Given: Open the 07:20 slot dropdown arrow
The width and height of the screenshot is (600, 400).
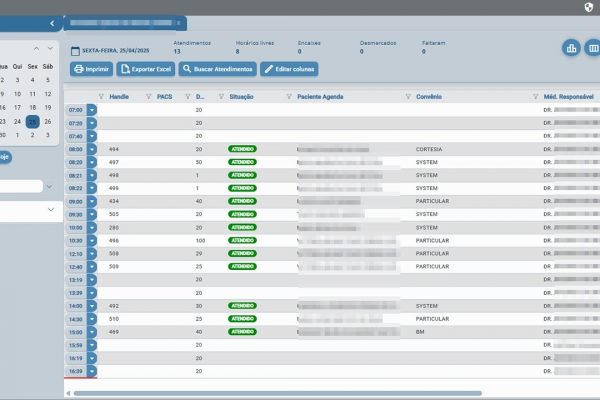Looking at the screenshot, I should point(92,123).
